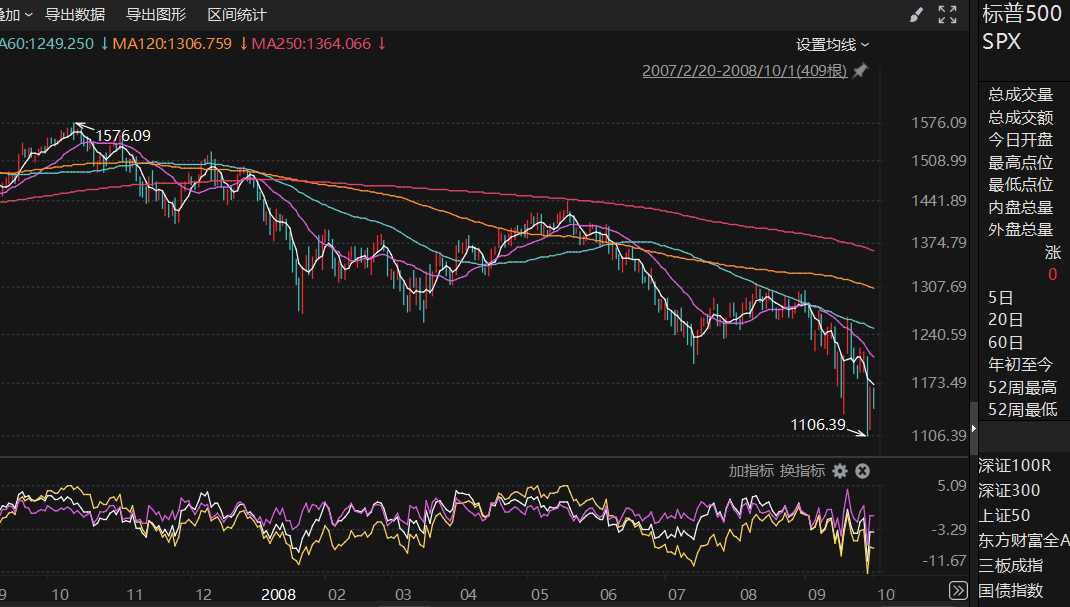Viewport: 1070px width, 607px height.
Task: Select the MA250:1364.066 moving average label
Action: [x=311, y=44]
